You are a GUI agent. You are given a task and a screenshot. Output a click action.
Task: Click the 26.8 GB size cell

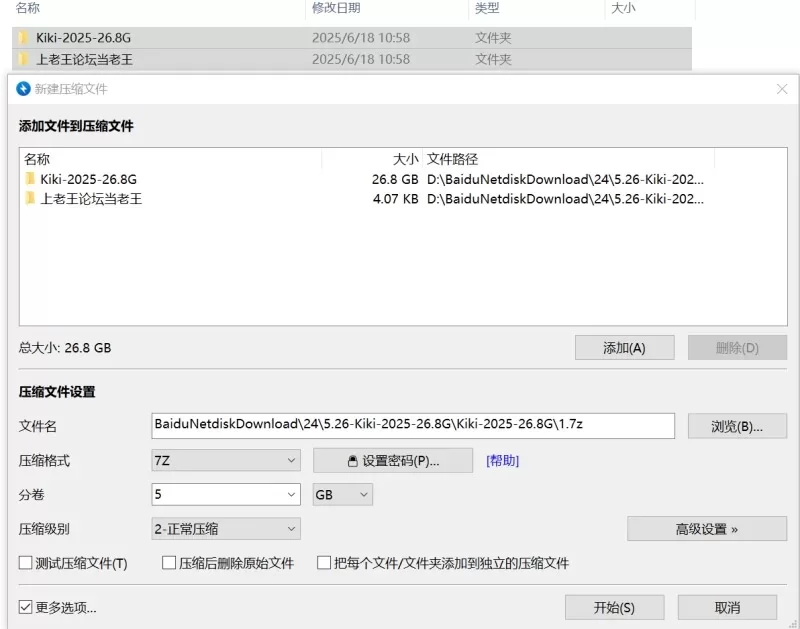coord(395,179)
